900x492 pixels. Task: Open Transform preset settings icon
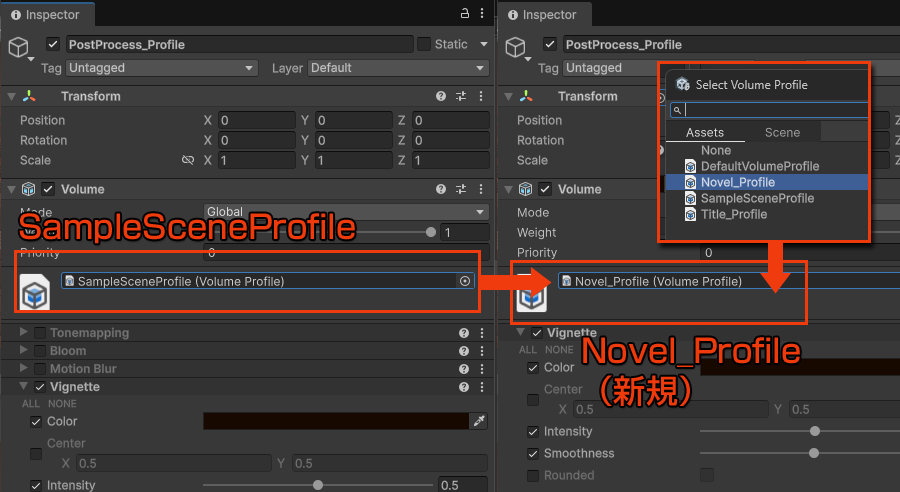(461, 97)
